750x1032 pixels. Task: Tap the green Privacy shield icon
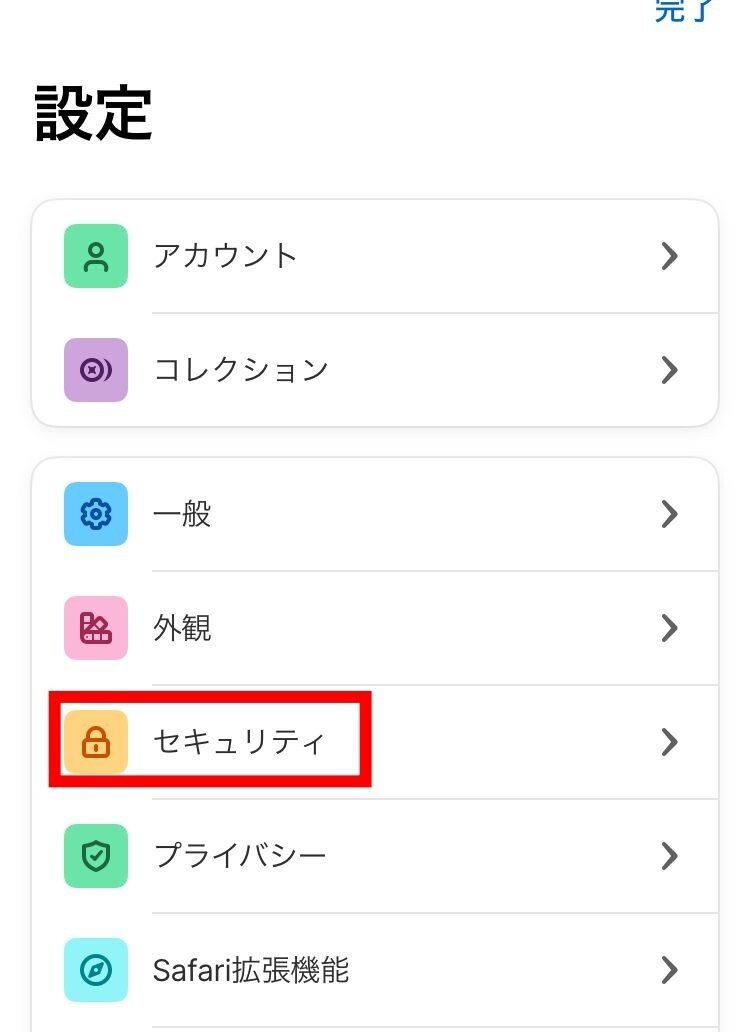96,856
